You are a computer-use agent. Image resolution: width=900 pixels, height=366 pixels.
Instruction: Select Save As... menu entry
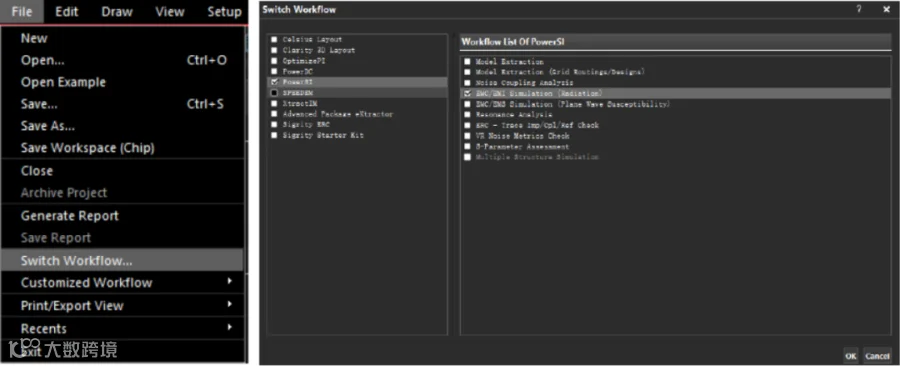coord(122,126)
